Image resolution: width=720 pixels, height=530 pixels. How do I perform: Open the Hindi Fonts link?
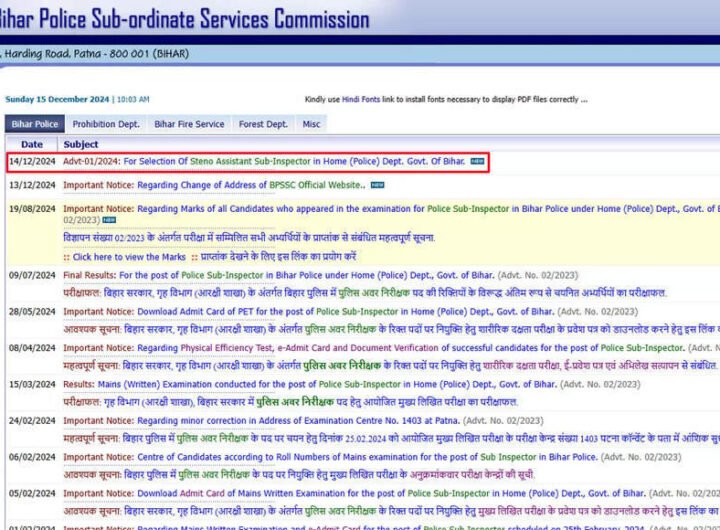[361, 99]
